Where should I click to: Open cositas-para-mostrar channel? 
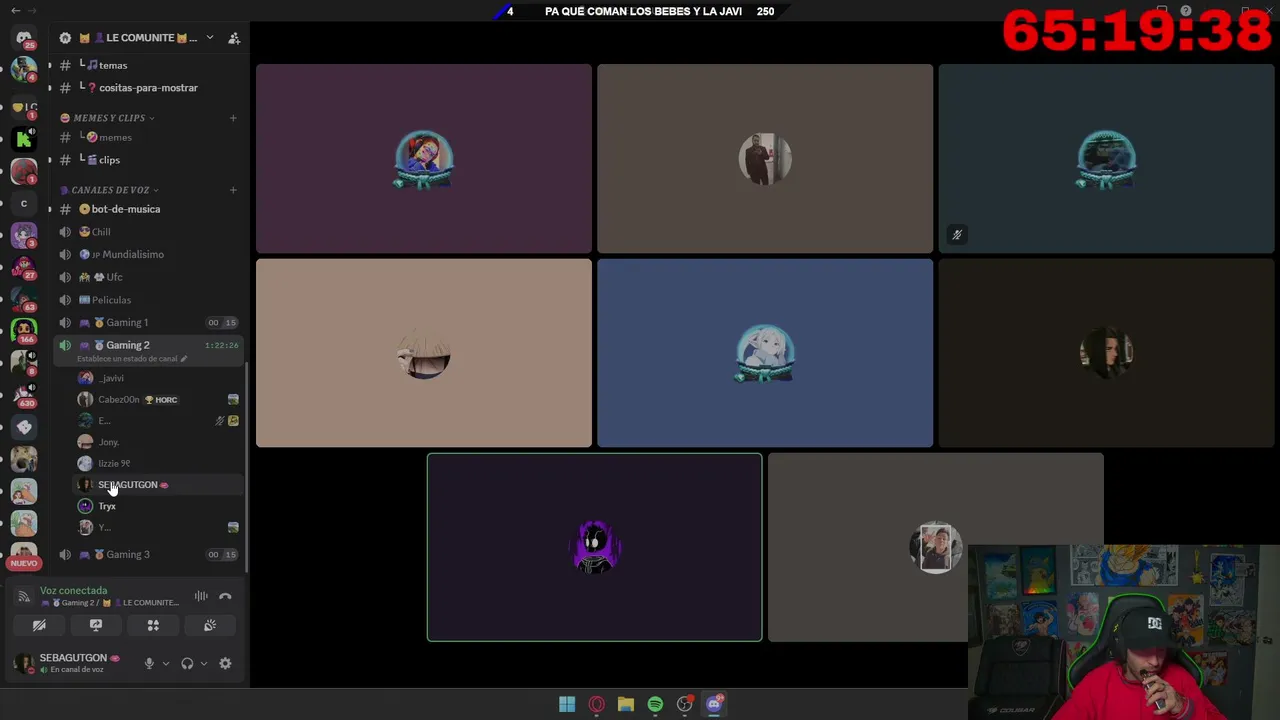[147, 88]
